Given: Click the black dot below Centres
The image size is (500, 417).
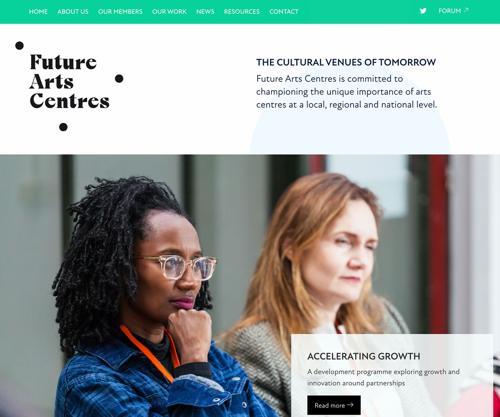Looking at the screenshot, I should pos(63,127).
